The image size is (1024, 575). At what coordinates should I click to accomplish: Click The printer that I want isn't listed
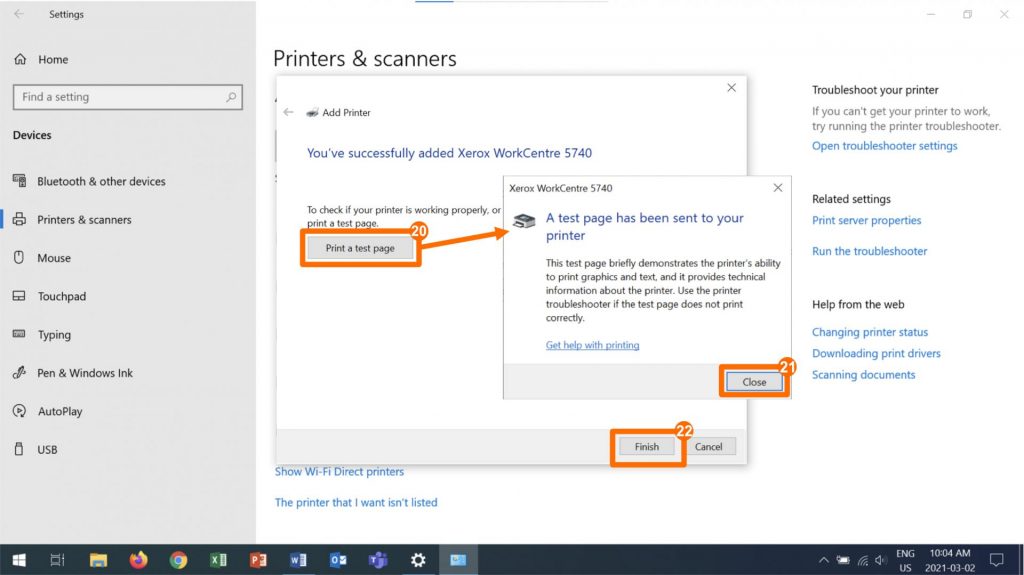[x=356, y=502]
